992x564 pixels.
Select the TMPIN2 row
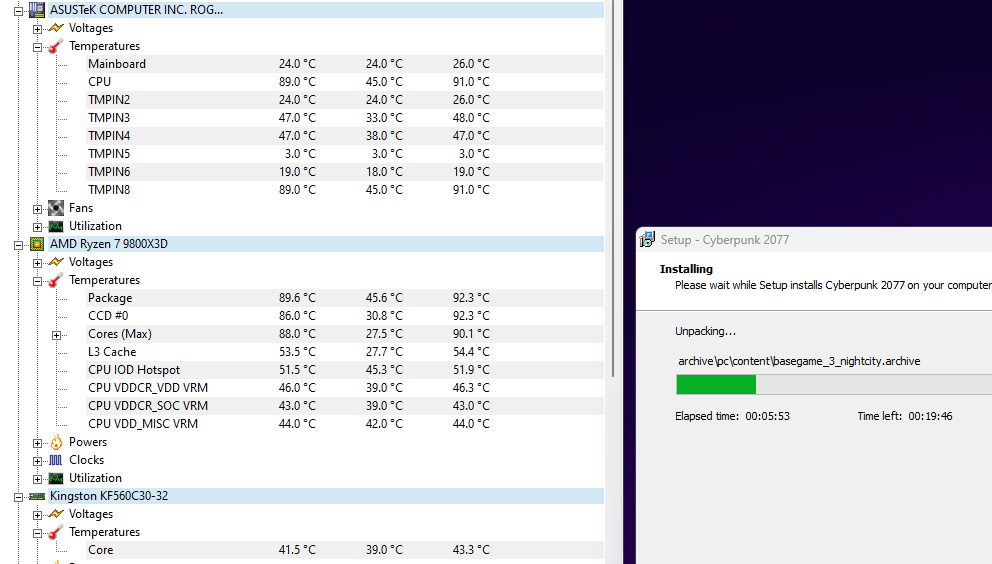(345, 100)
